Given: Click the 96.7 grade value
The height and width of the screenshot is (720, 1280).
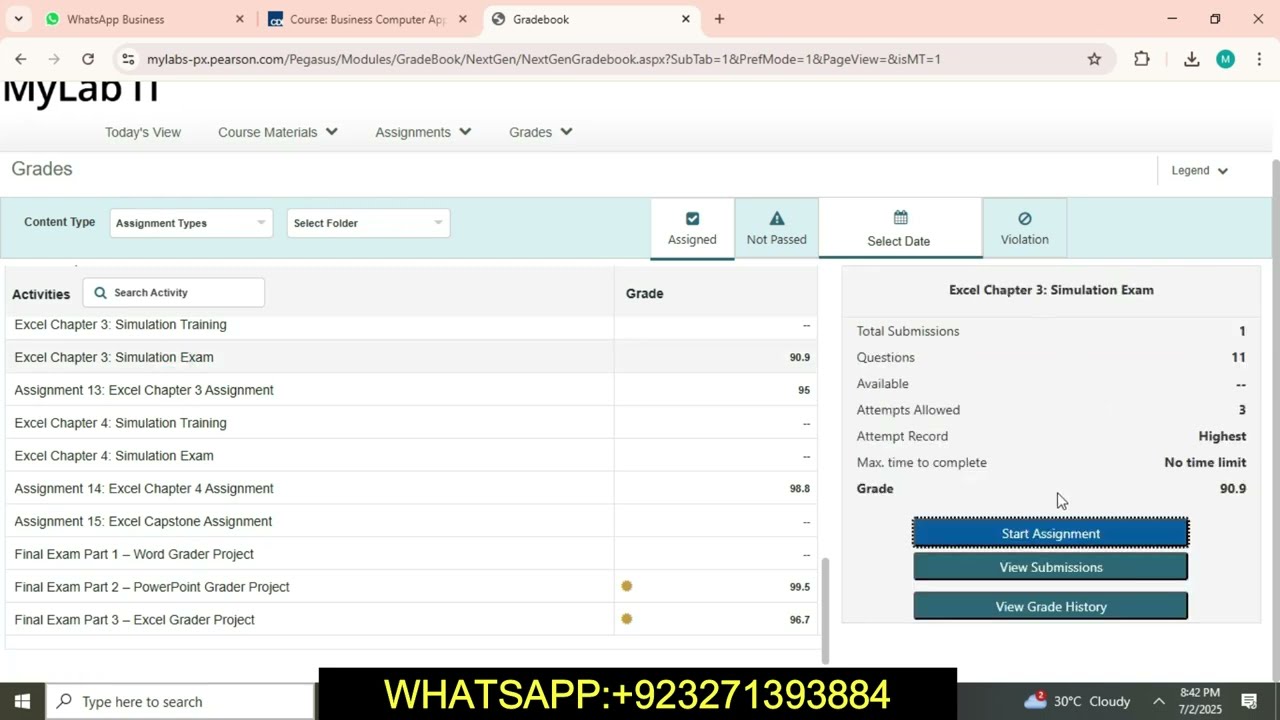Looking at the screenshot, I should tap(800, 620).
